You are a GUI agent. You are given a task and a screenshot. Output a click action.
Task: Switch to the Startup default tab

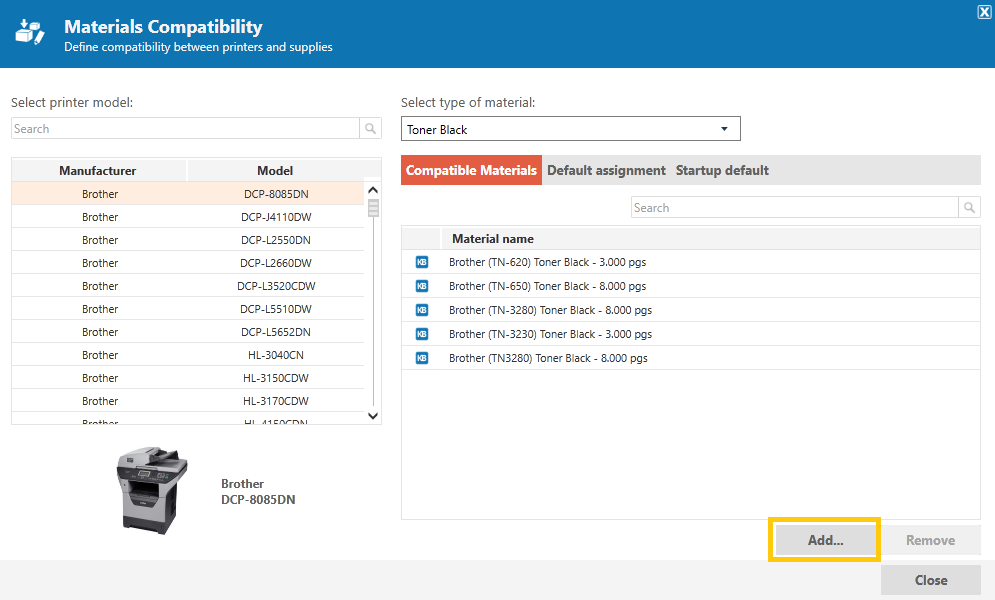tap(722, 170)
